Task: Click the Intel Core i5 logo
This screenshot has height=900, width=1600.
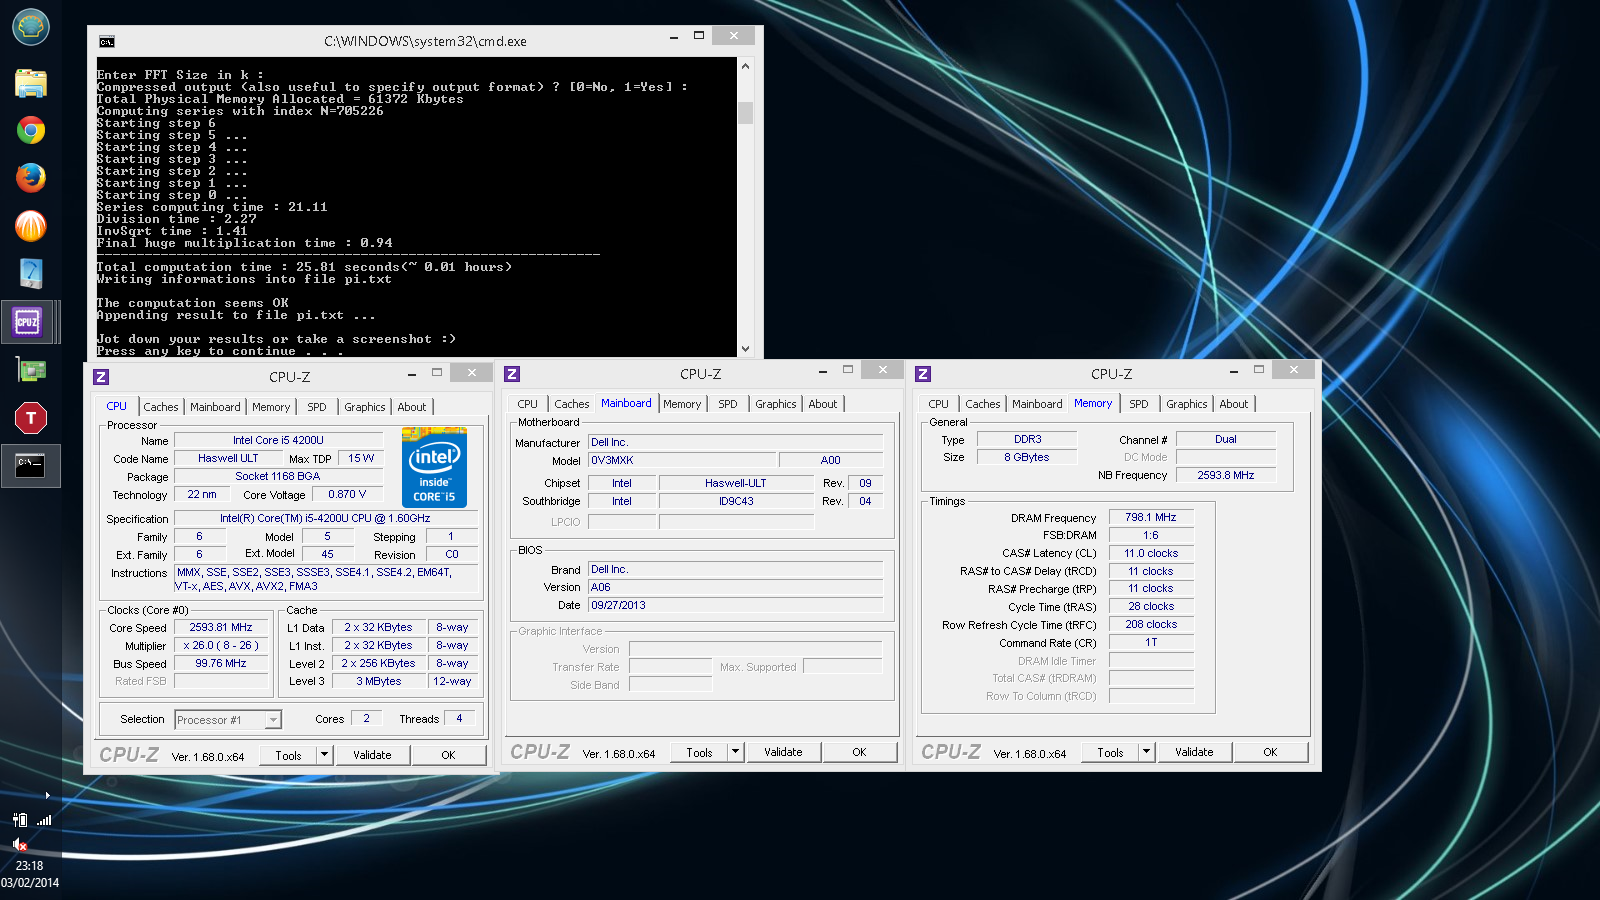Action: (434, 467)
